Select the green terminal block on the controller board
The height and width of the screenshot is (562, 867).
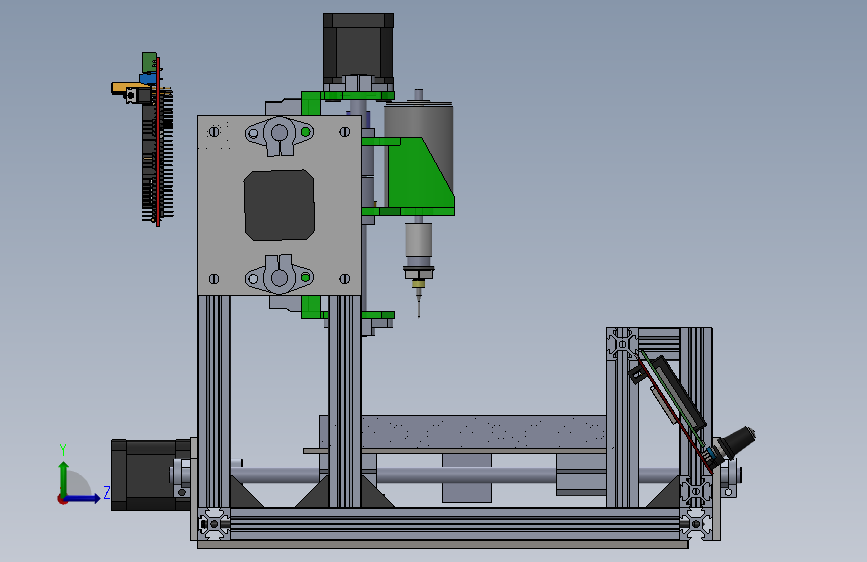[149, 63]
